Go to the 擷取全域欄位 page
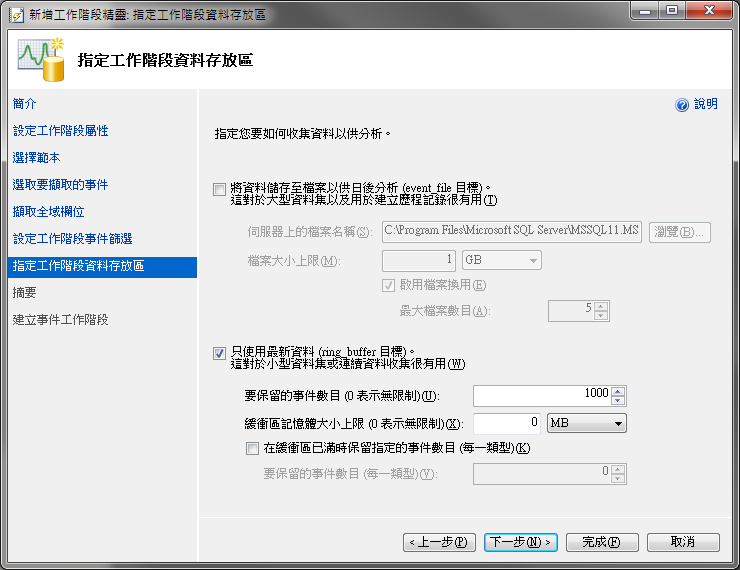Image resolution: width=740 pixels, height=570 pixels. click(x=49, y=212)
